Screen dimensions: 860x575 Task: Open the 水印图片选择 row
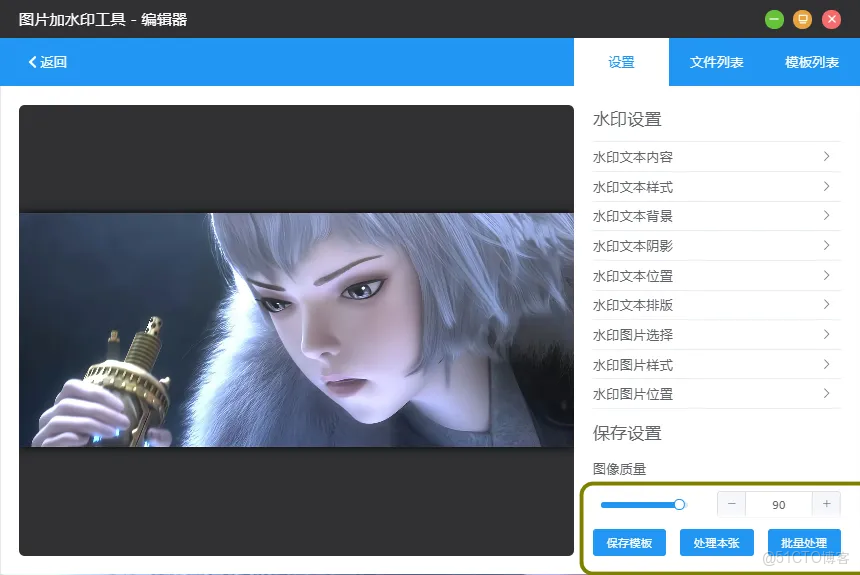click(716, 335)
